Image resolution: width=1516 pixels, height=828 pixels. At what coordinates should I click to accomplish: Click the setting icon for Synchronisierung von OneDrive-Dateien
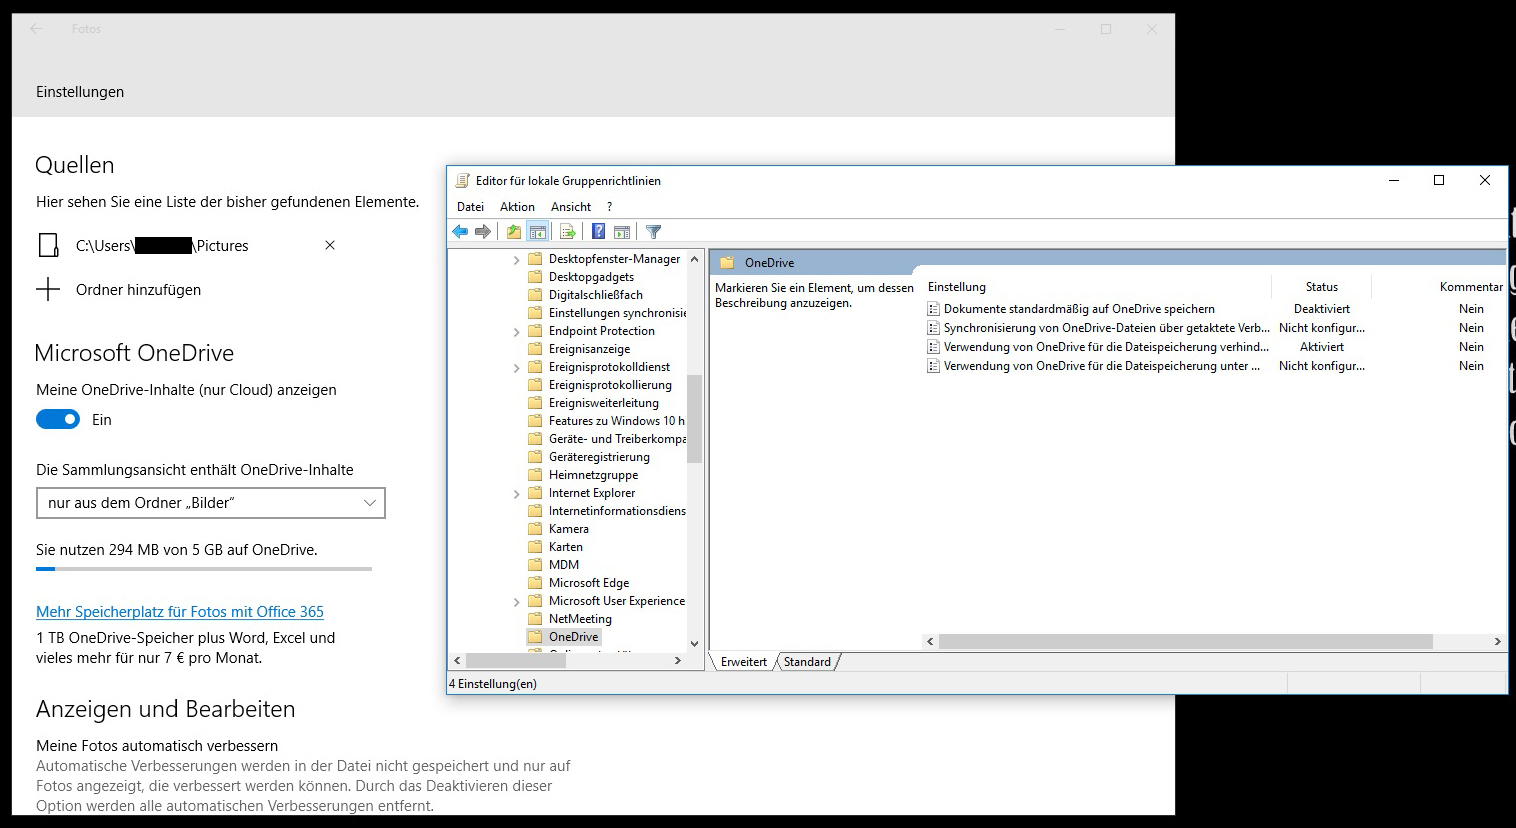(x=933, y=328)
